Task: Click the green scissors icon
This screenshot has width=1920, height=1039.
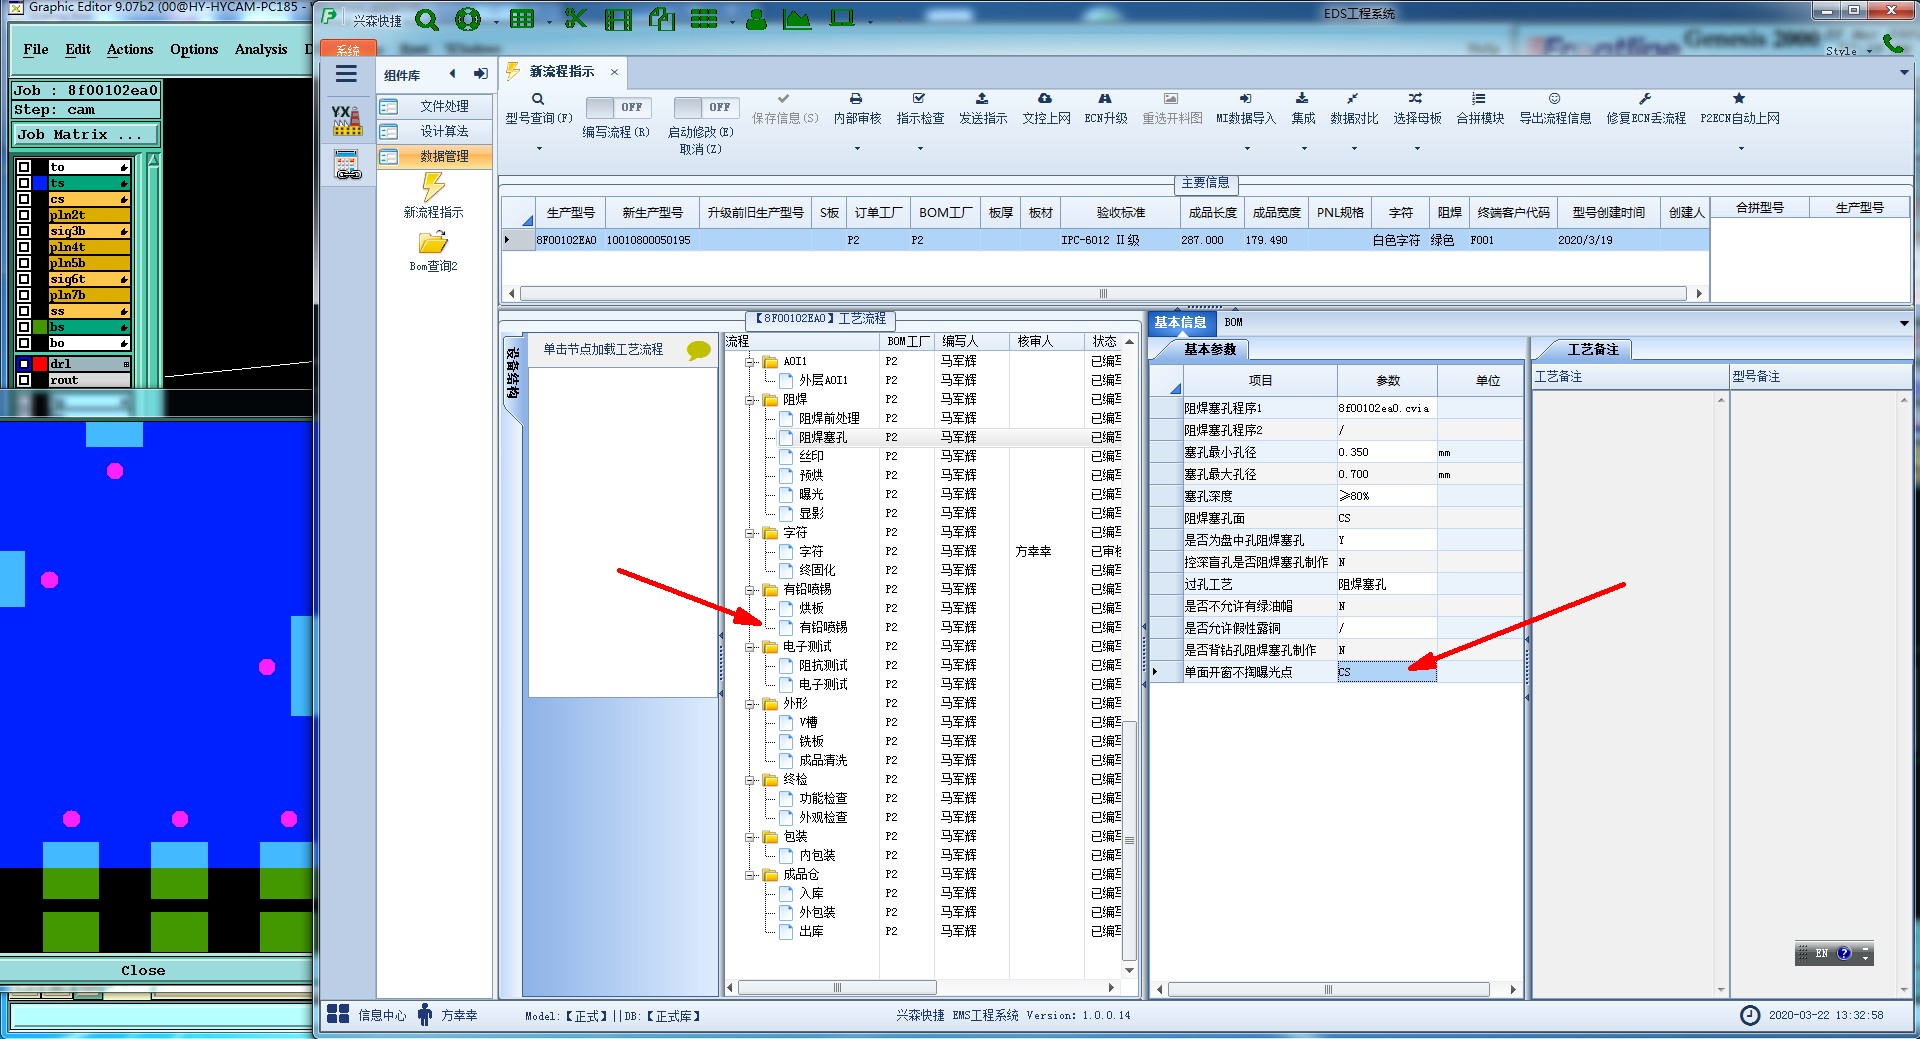Action: click(x=575, y=19)
